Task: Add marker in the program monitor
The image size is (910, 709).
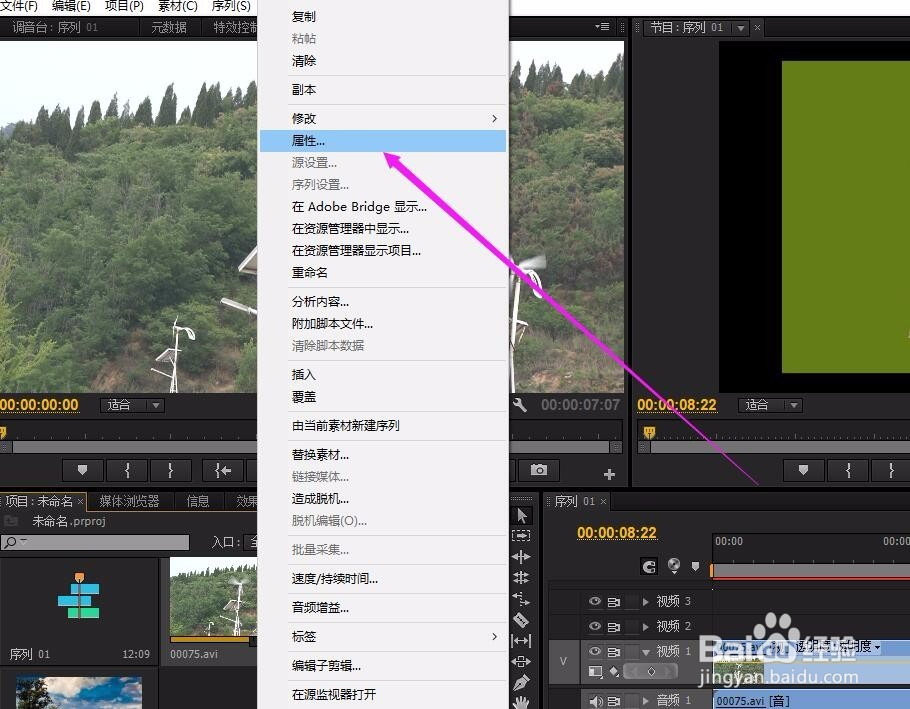Action: [x=803, y=470]
